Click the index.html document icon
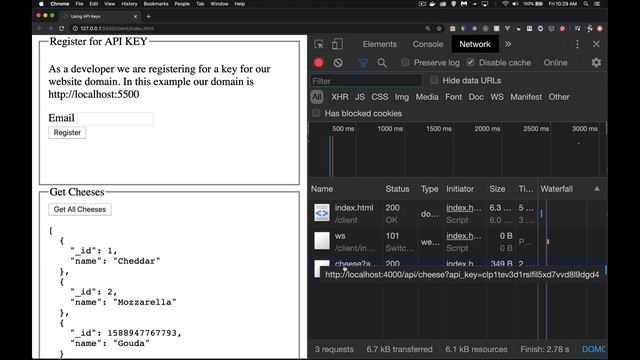The height and width of the screenshot is (360, 640). [x=322, y=213]
